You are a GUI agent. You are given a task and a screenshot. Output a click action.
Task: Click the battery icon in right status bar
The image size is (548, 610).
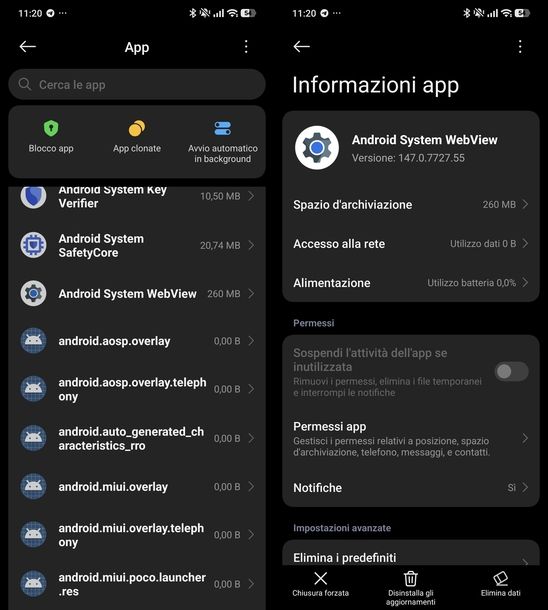(522, 13)
